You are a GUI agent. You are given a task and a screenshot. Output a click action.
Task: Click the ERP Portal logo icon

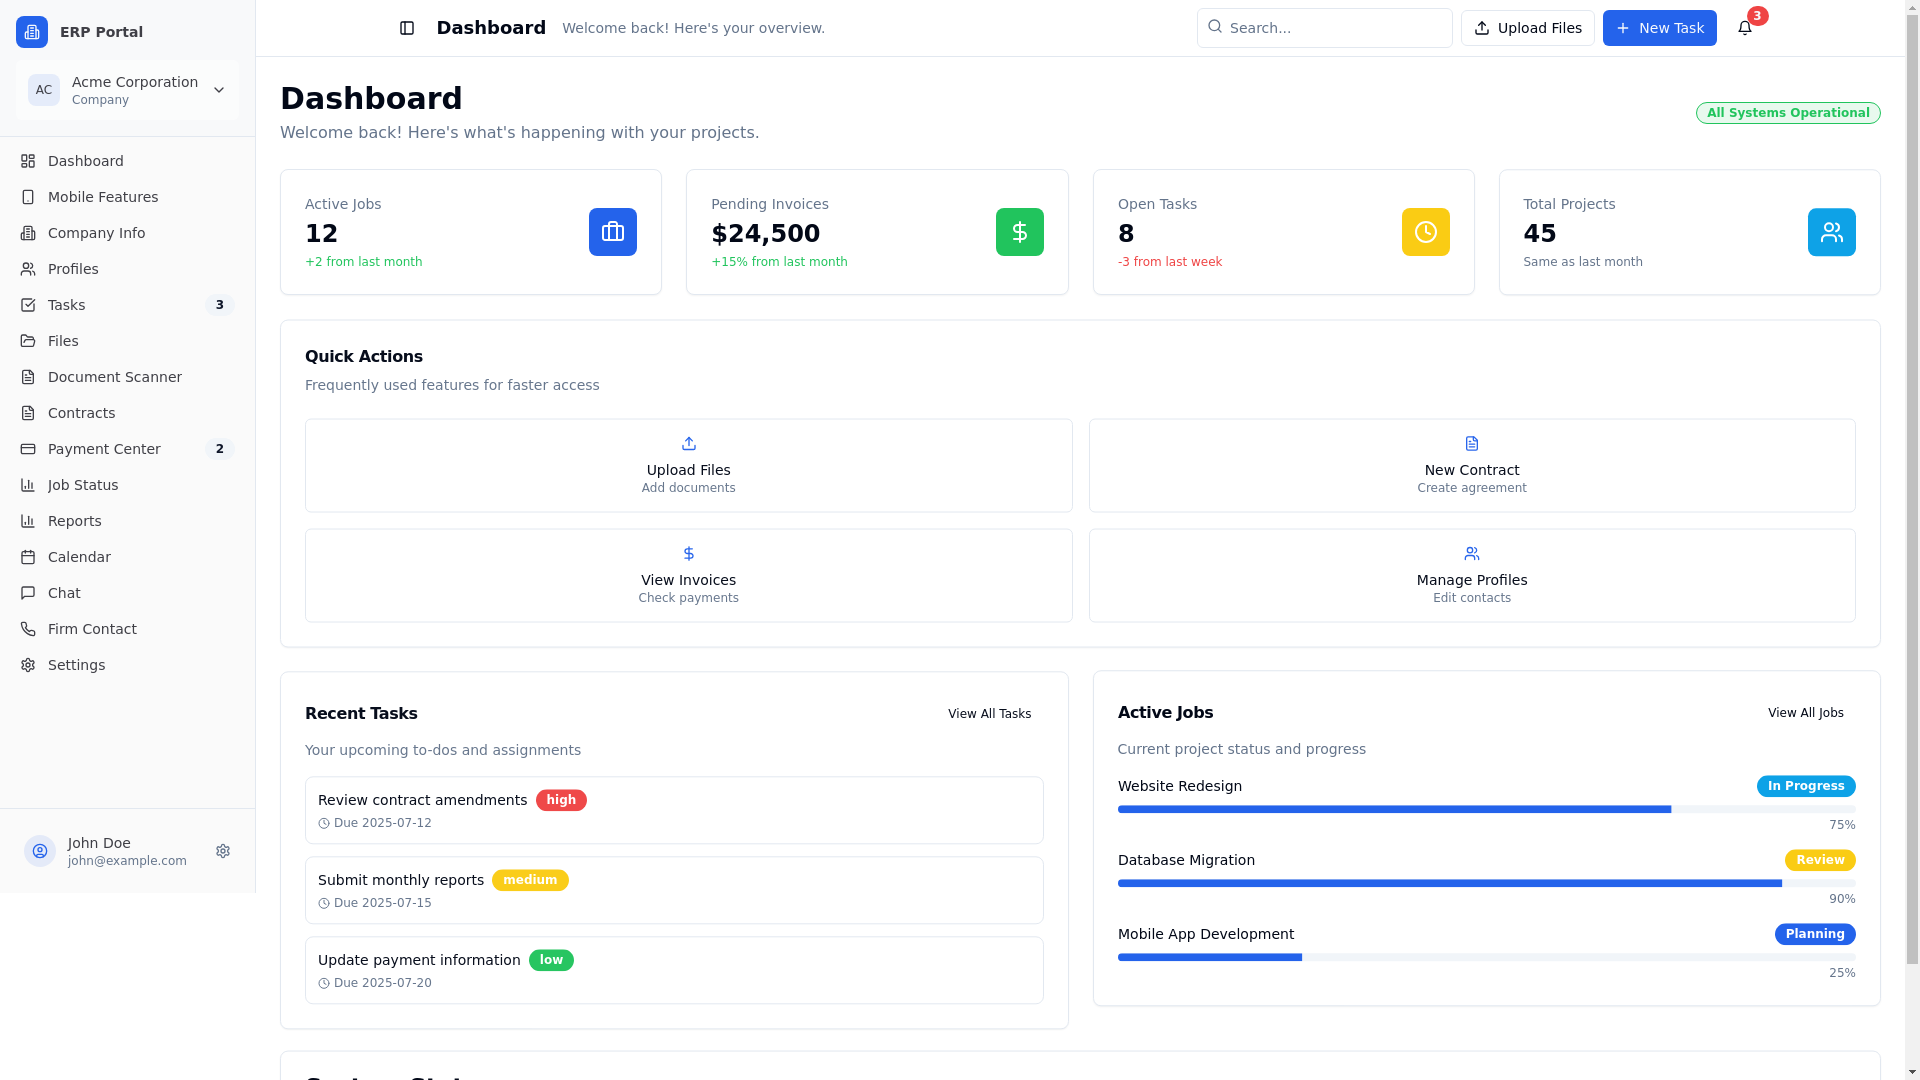point(32,32)
